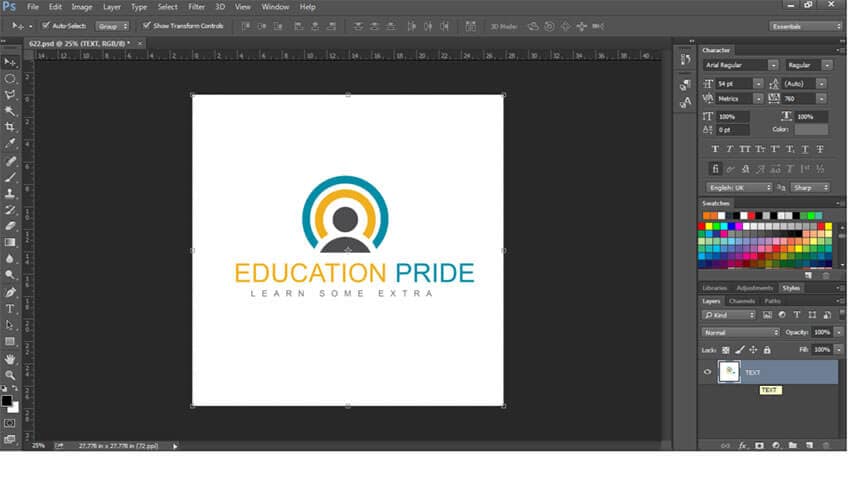The image size is (850, 478).
Task: Select the Eraser tool
Action: click(10, 226)
